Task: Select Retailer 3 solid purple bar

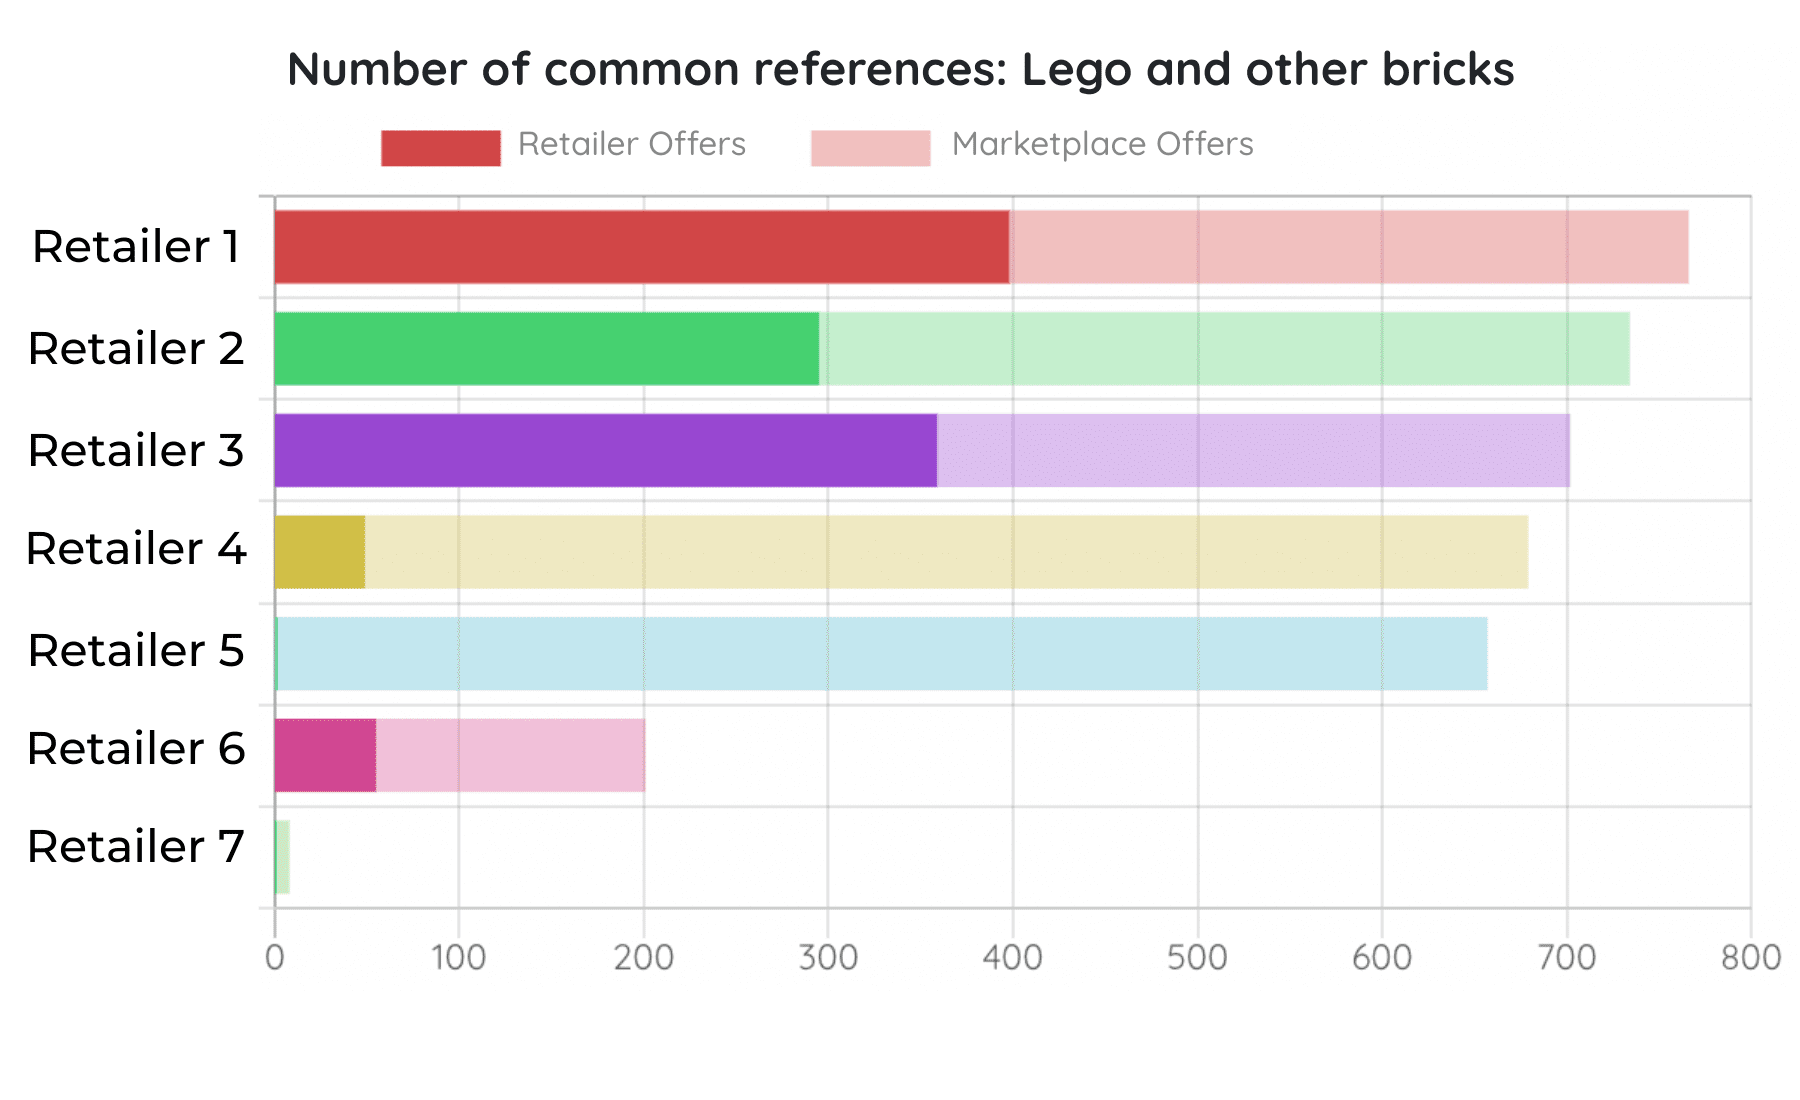Action: 605,451
